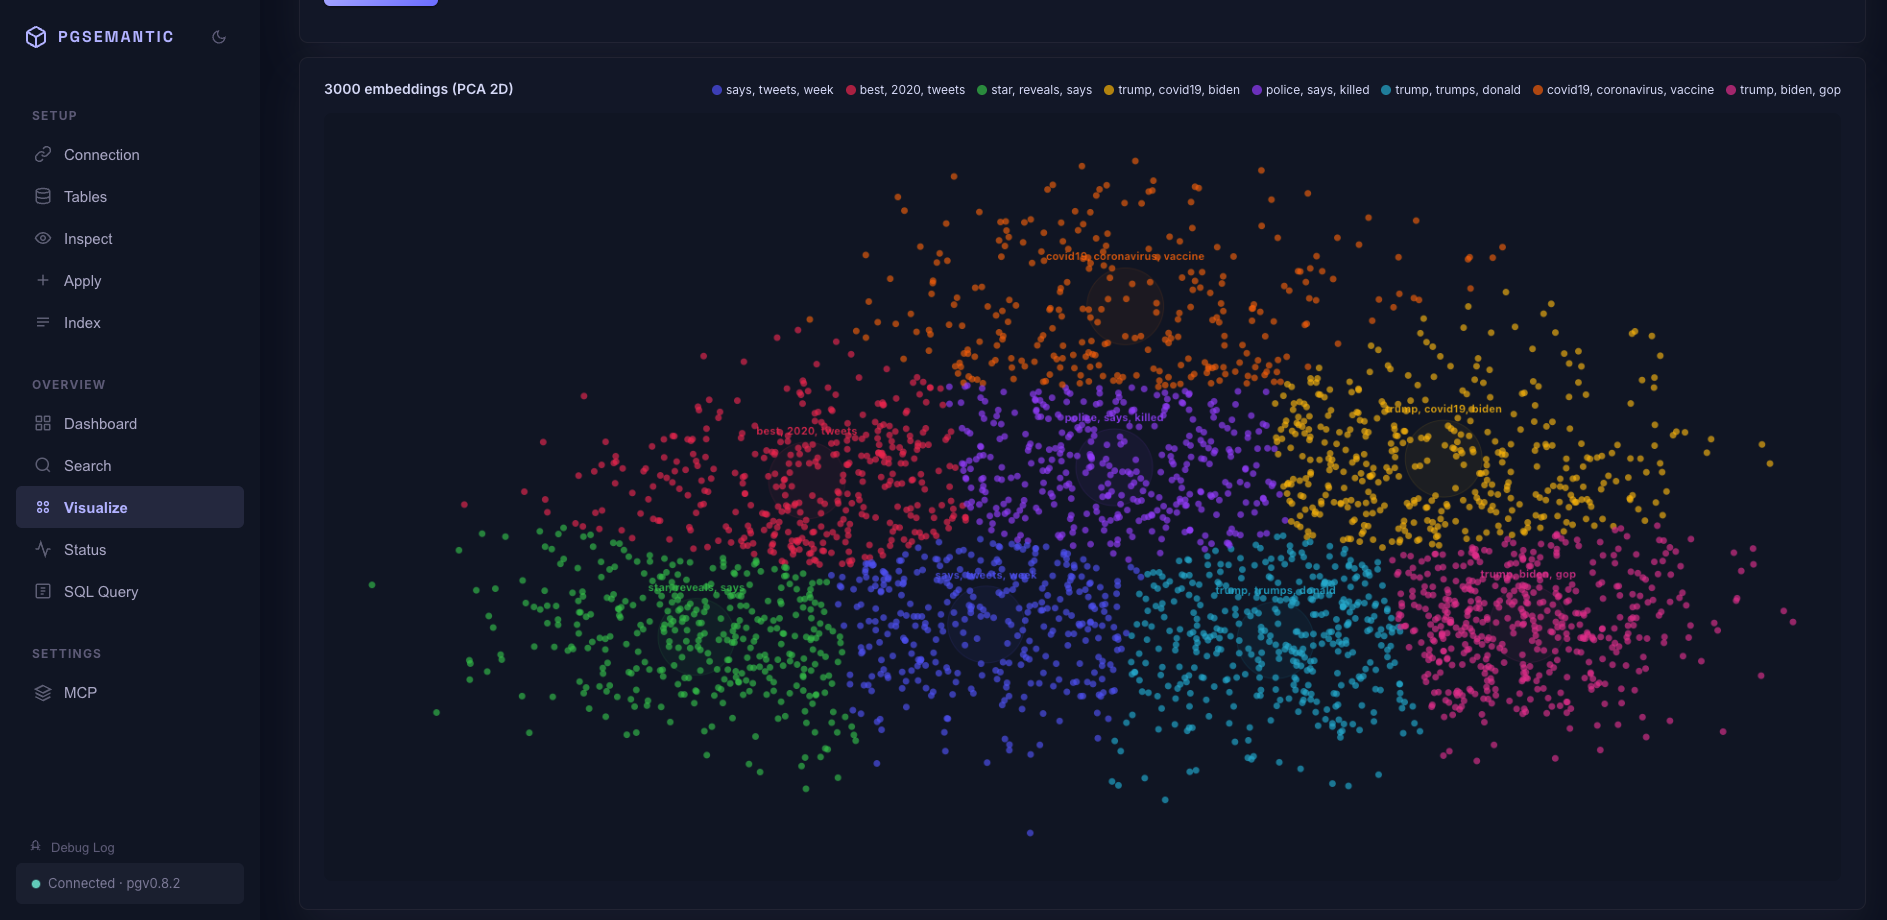Click the SETTINGS section header

pos(66,654)
